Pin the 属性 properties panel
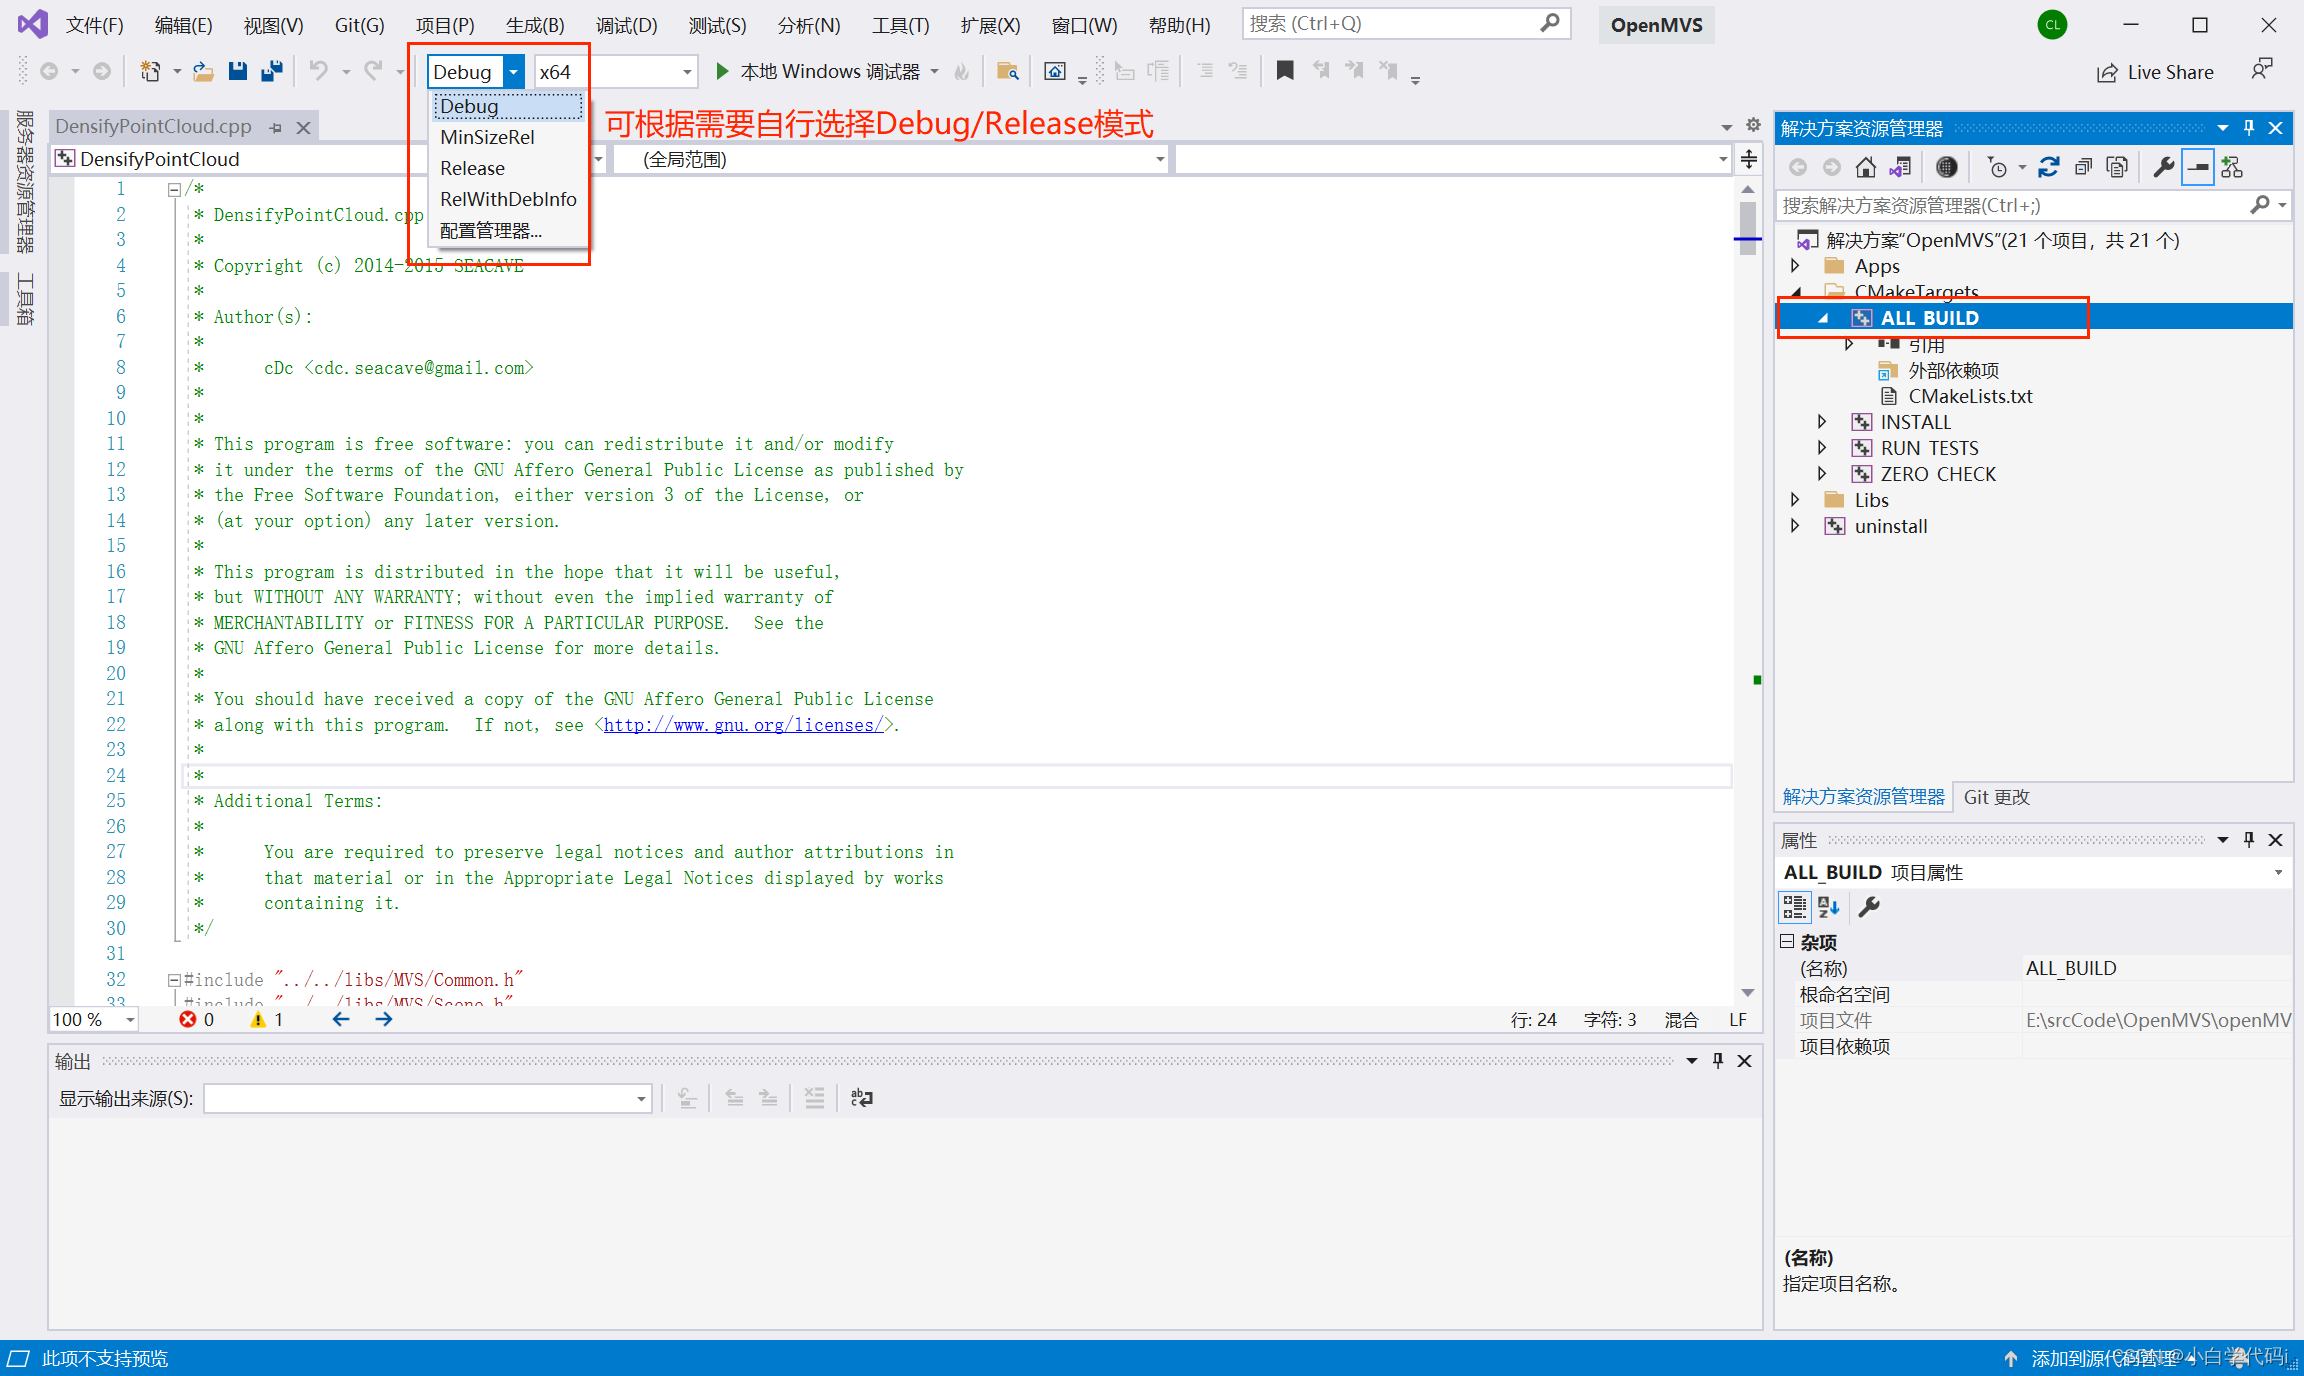 (x=2249, y=839)
